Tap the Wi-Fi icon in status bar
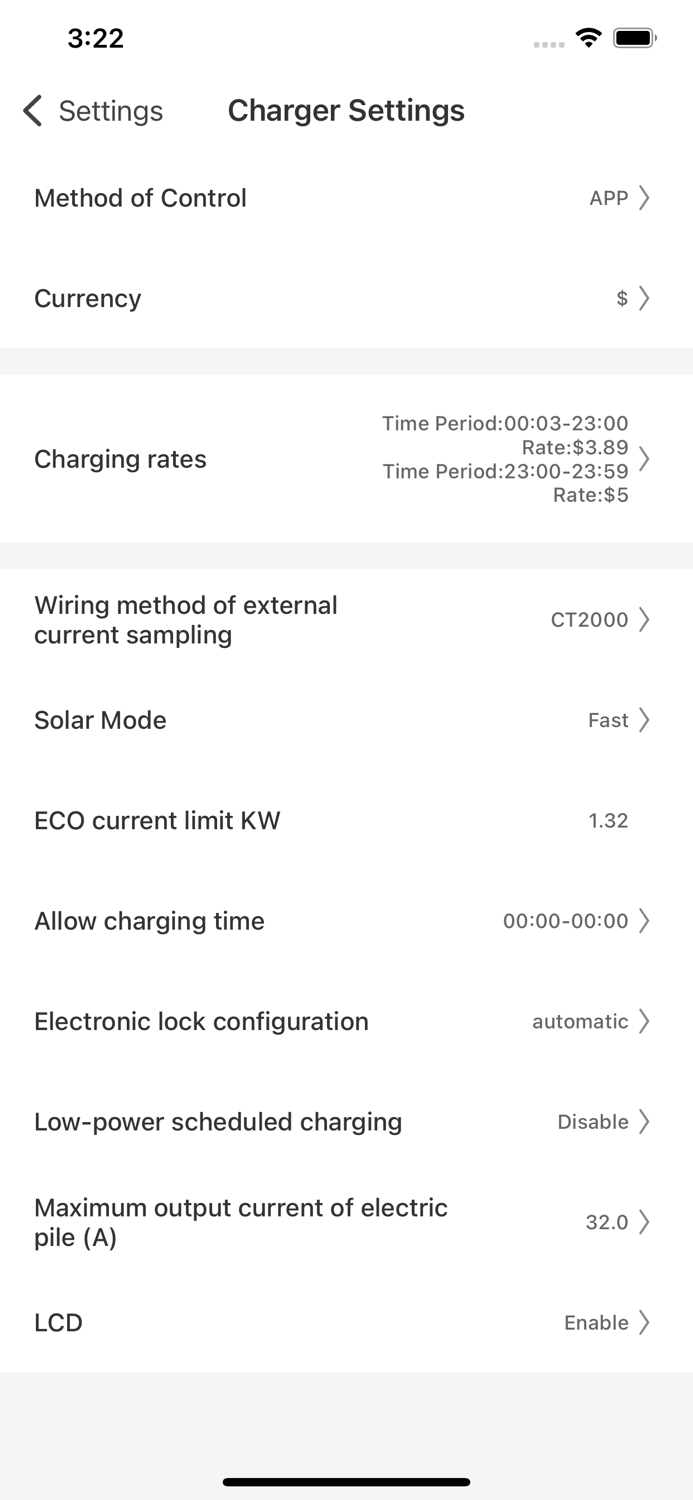693x1500 pixels. click(x=589, y=37)
